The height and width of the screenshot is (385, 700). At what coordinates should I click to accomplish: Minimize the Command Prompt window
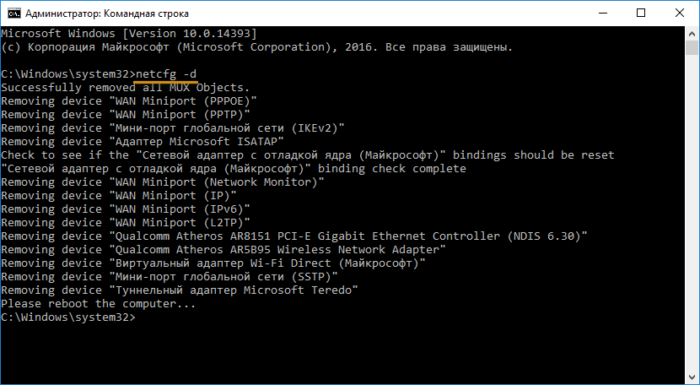click(x=602, y=13)
